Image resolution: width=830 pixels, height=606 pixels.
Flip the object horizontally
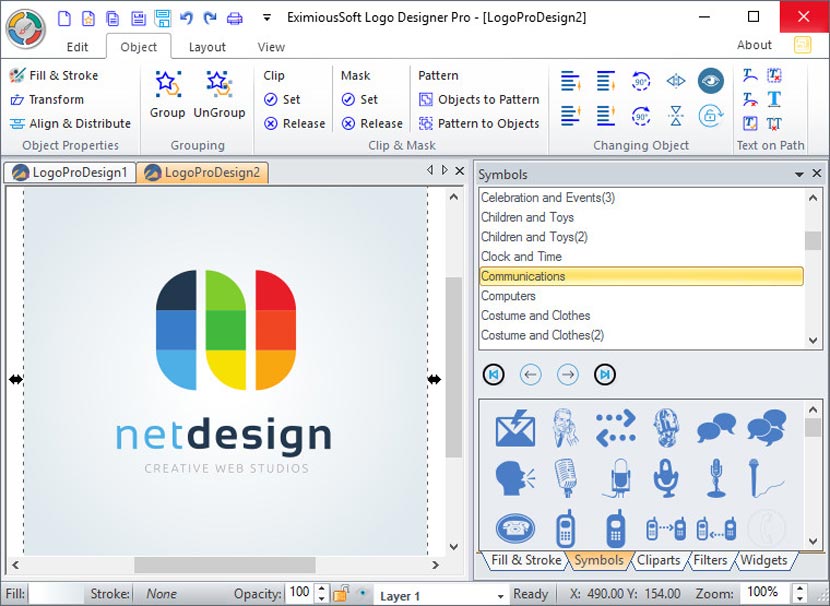(676, 82)
